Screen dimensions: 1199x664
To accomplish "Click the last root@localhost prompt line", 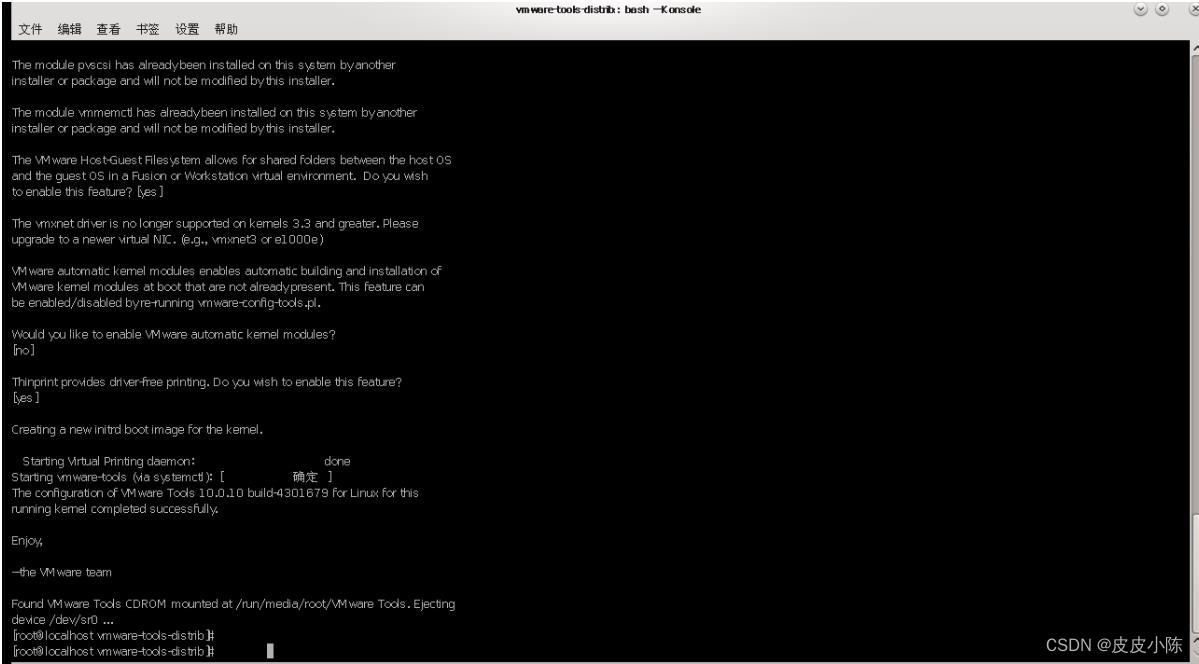I will click(x=112, y=652).
